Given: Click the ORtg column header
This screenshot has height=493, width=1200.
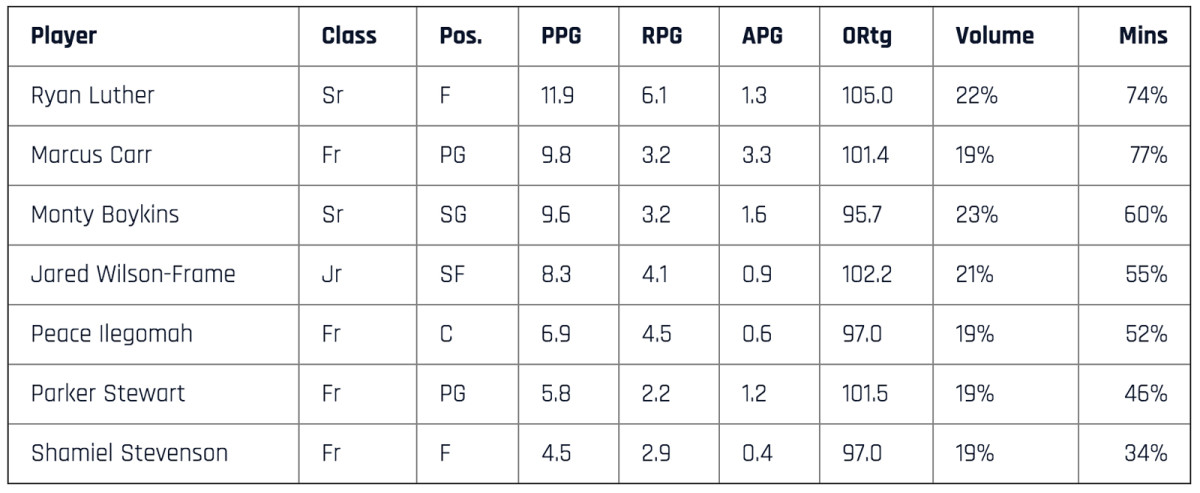Looking at the screenshot, I should (x=867, y=36).
